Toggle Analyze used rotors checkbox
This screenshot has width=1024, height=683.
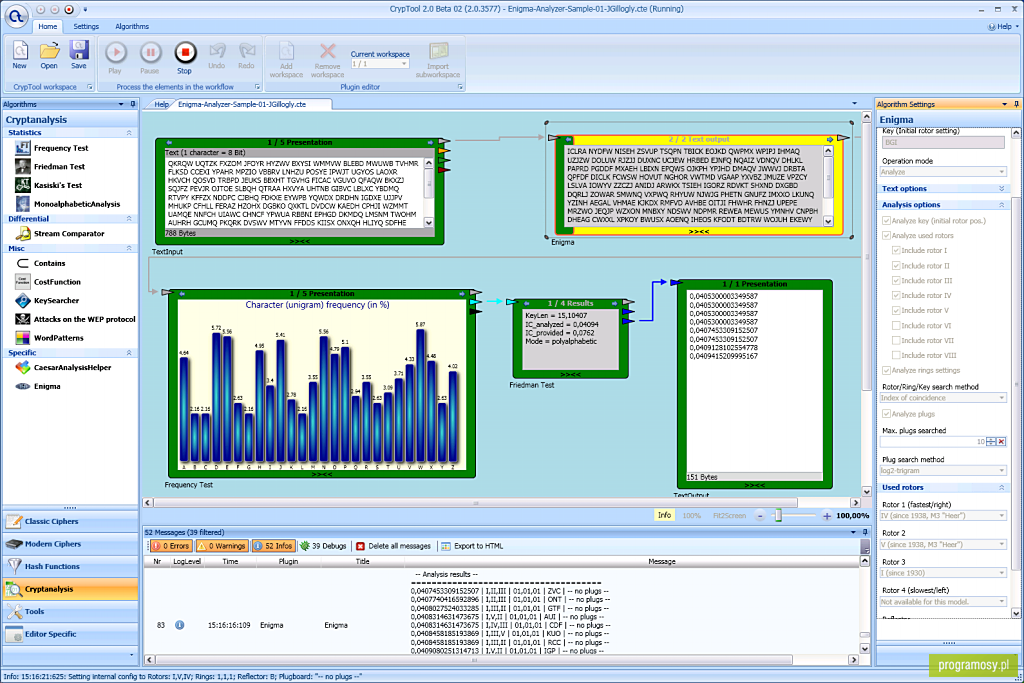(x=886, y=236)
